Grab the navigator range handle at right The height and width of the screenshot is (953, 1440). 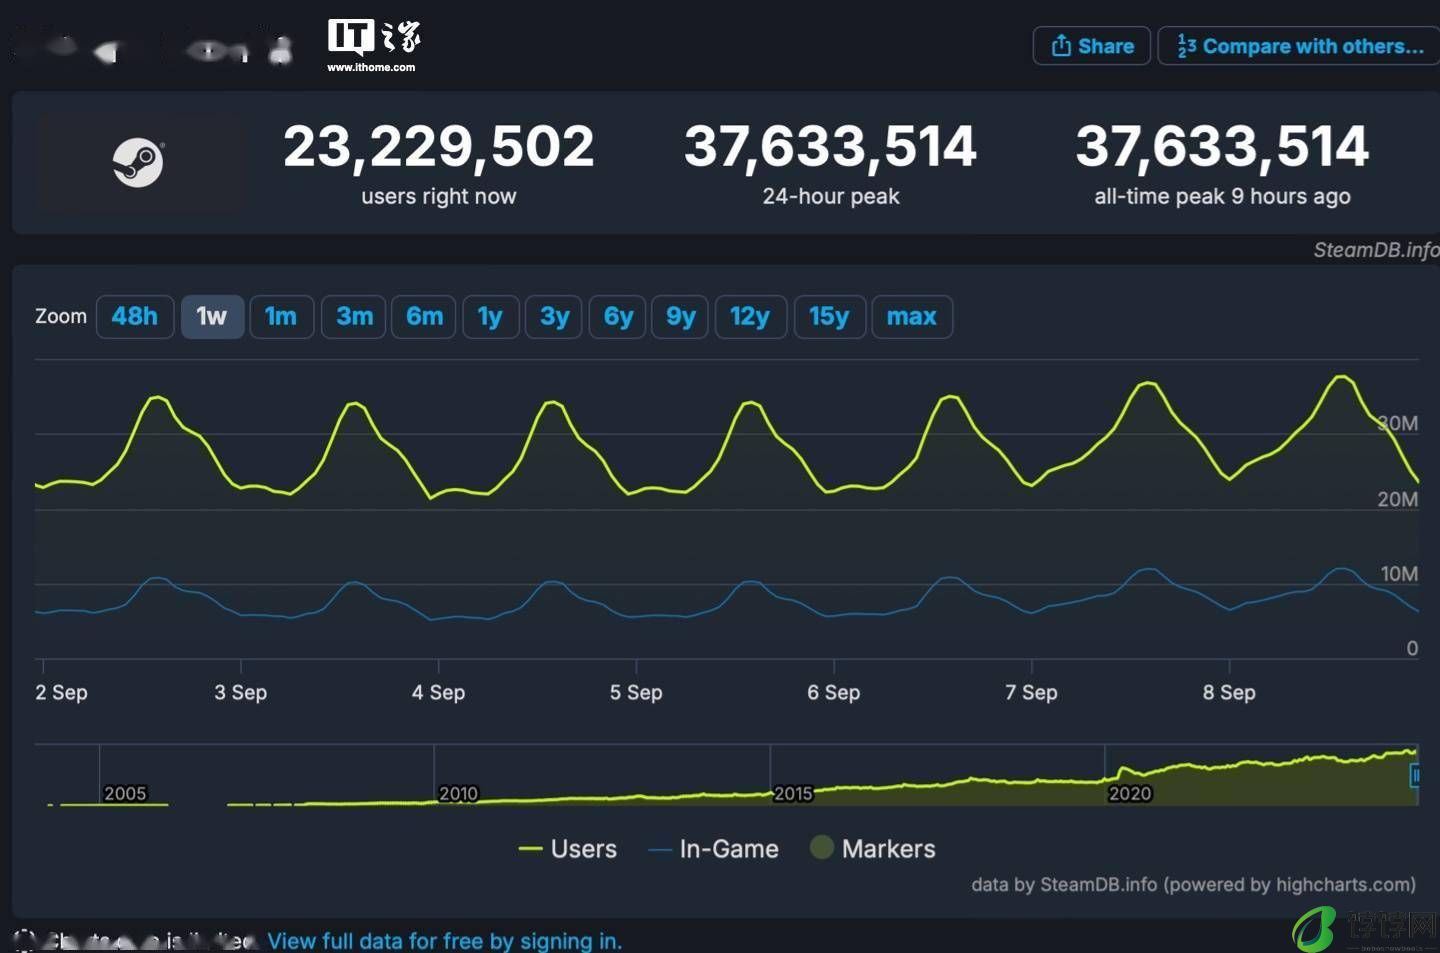(x=1415, y=775)
